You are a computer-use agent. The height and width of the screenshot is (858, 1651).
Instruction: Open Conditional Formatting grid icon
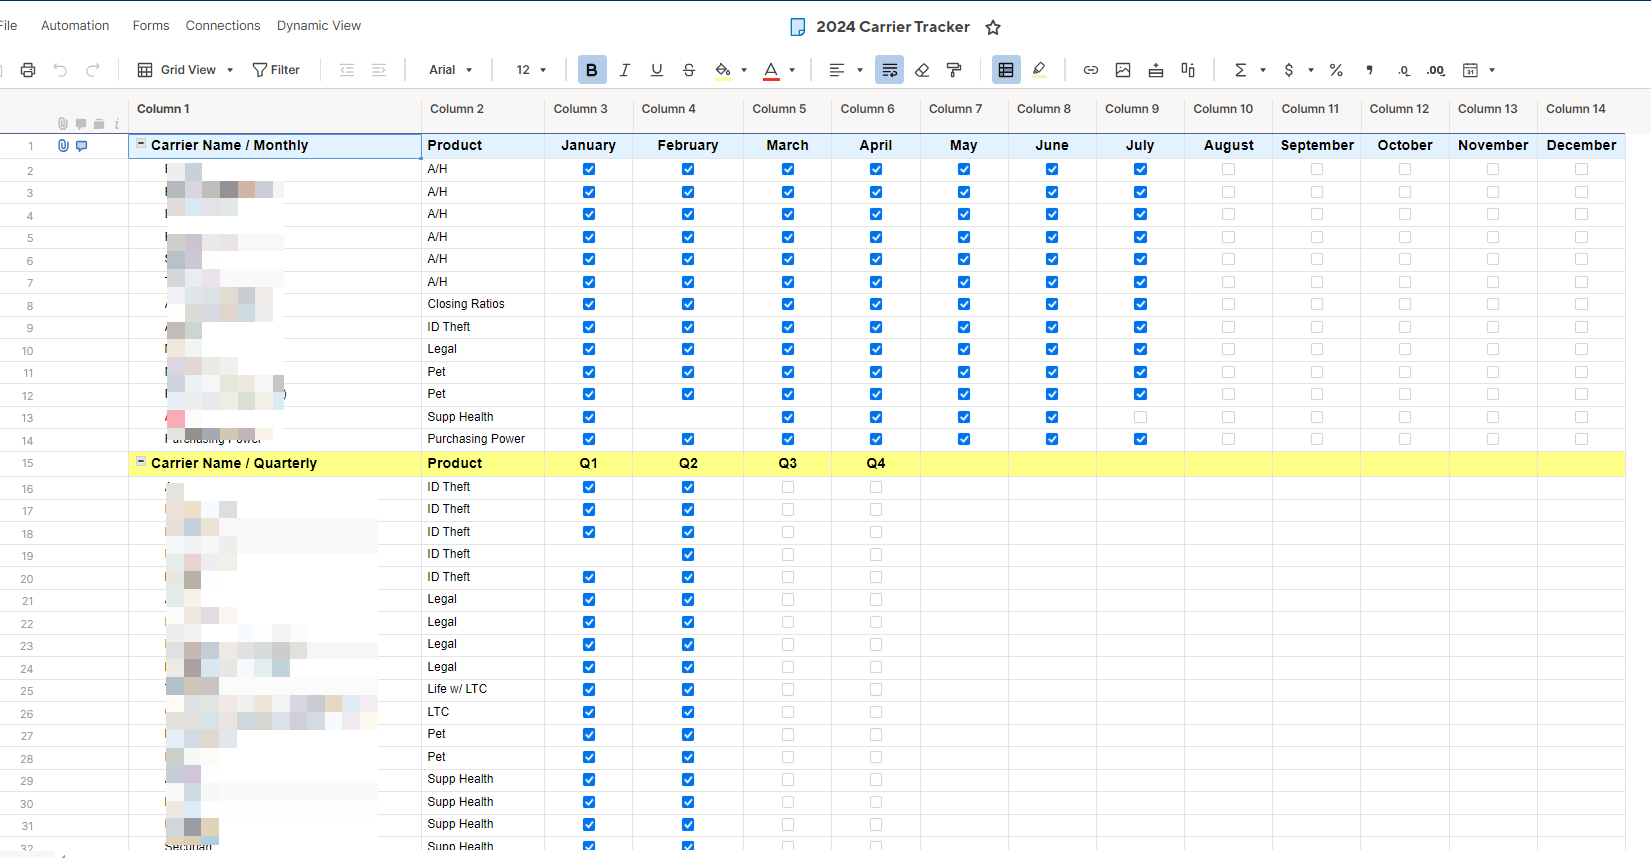point(1006,70)
